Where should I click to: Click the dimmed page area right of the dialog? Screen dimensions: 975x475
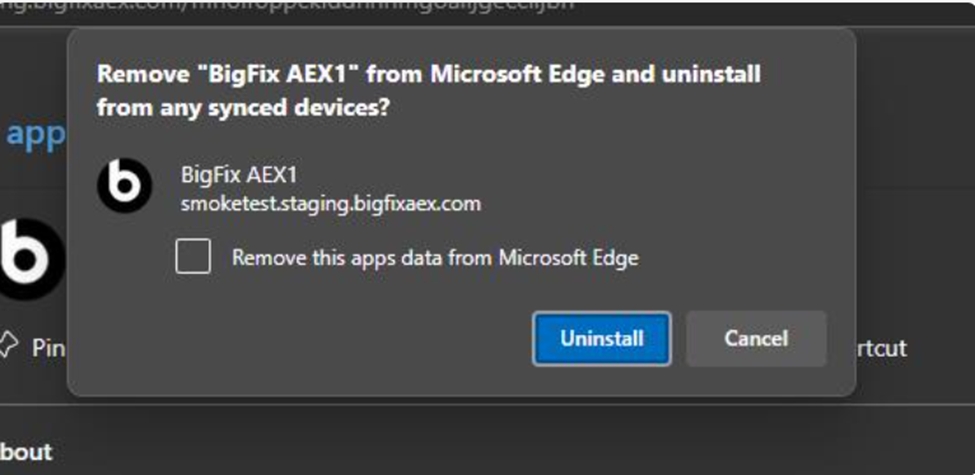point(915,200)
